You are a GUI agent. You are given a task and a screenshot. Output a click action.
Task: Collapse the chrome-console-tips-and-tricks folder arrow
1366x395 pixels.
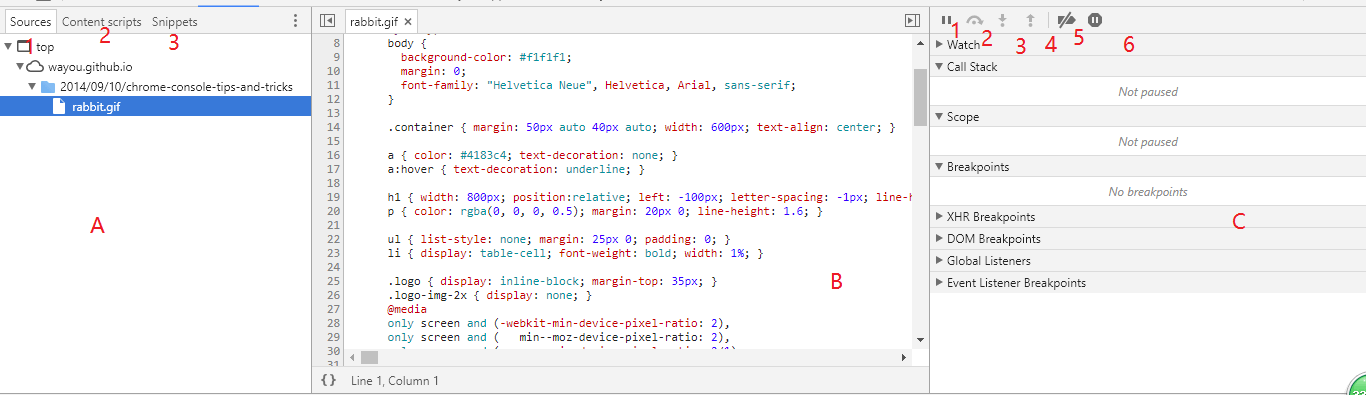[33, 87]
